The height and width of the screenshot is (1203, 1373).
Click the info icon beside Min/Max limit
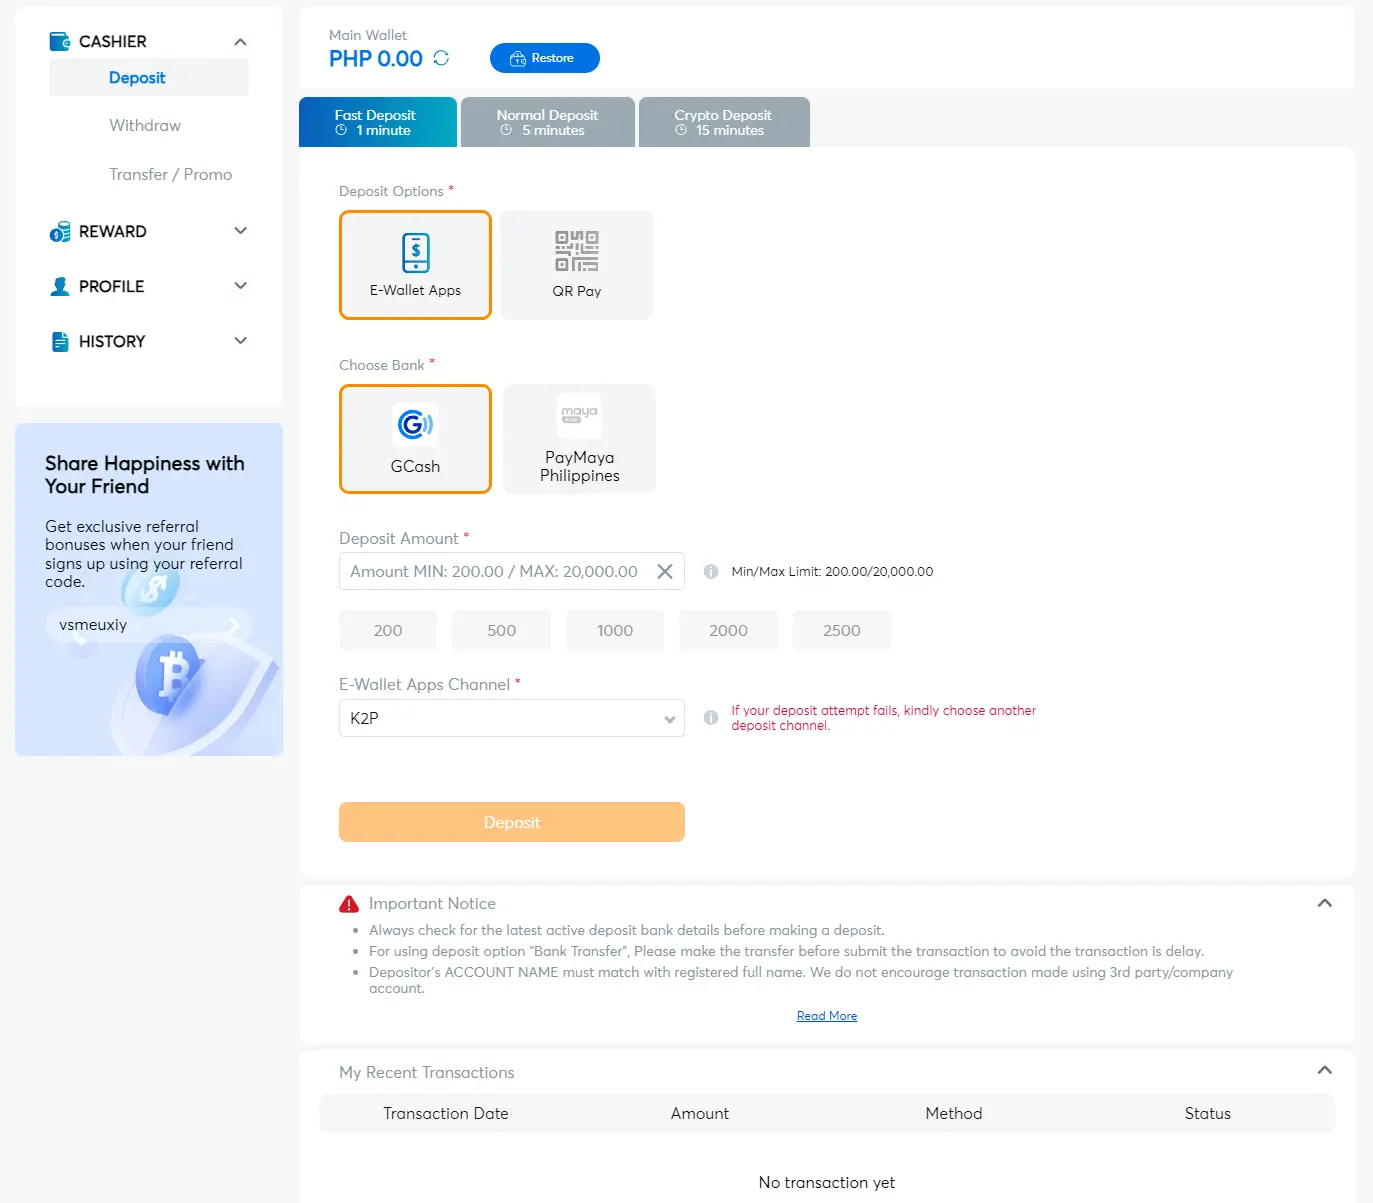[710, 571]
